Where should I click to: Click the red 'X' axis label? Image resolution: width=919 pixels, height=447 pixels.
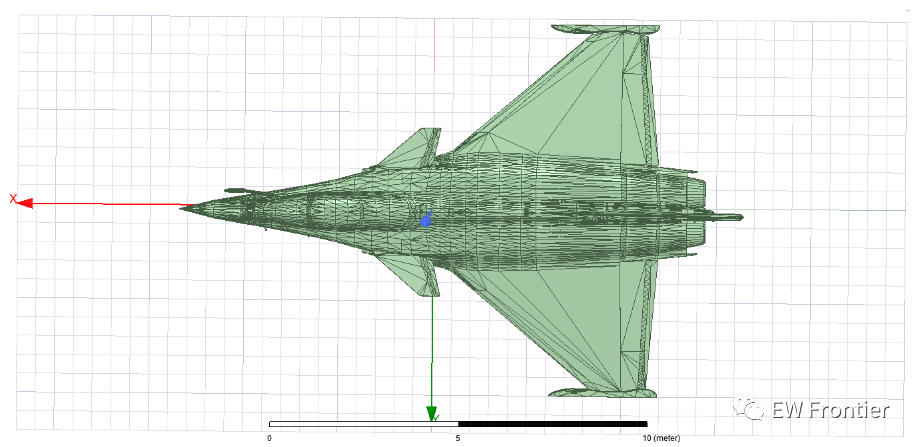[13, 199]
